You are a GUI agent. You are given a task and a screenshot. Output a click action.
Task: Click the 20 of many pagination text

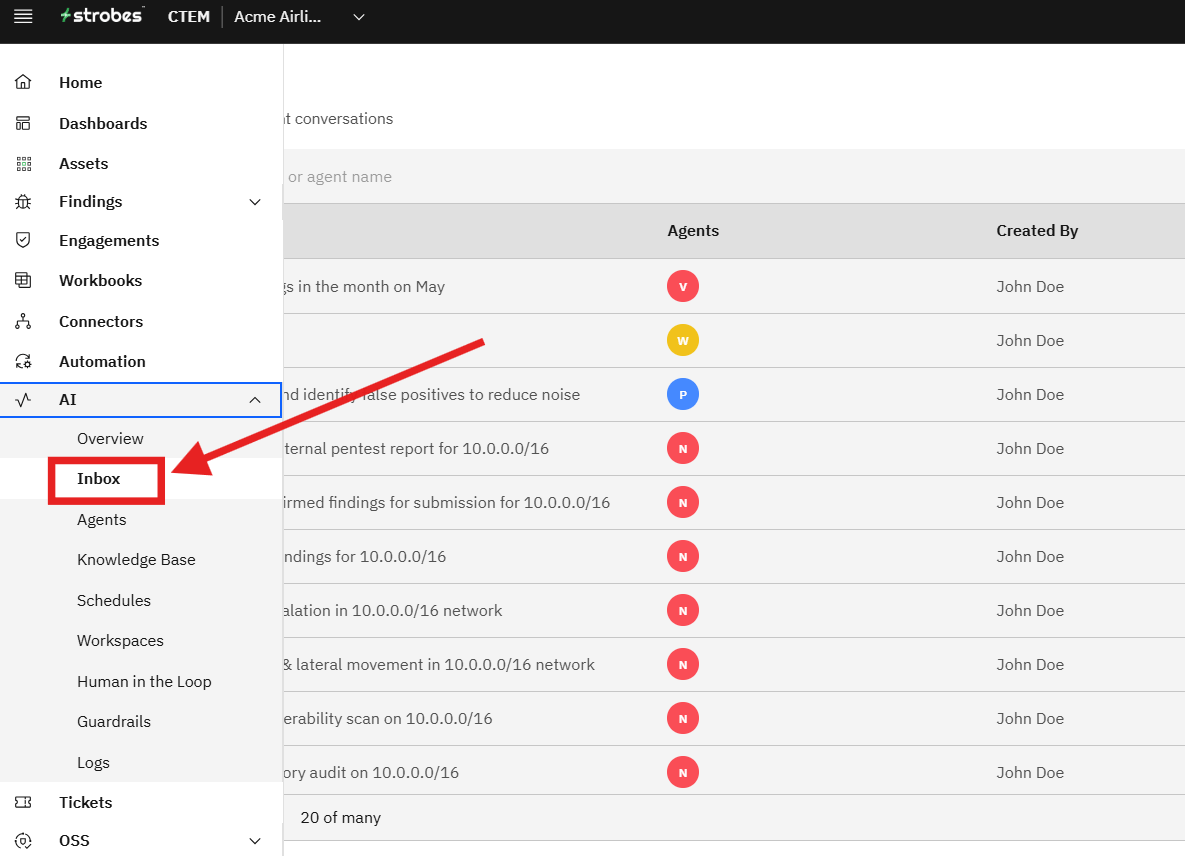[341, 817]
